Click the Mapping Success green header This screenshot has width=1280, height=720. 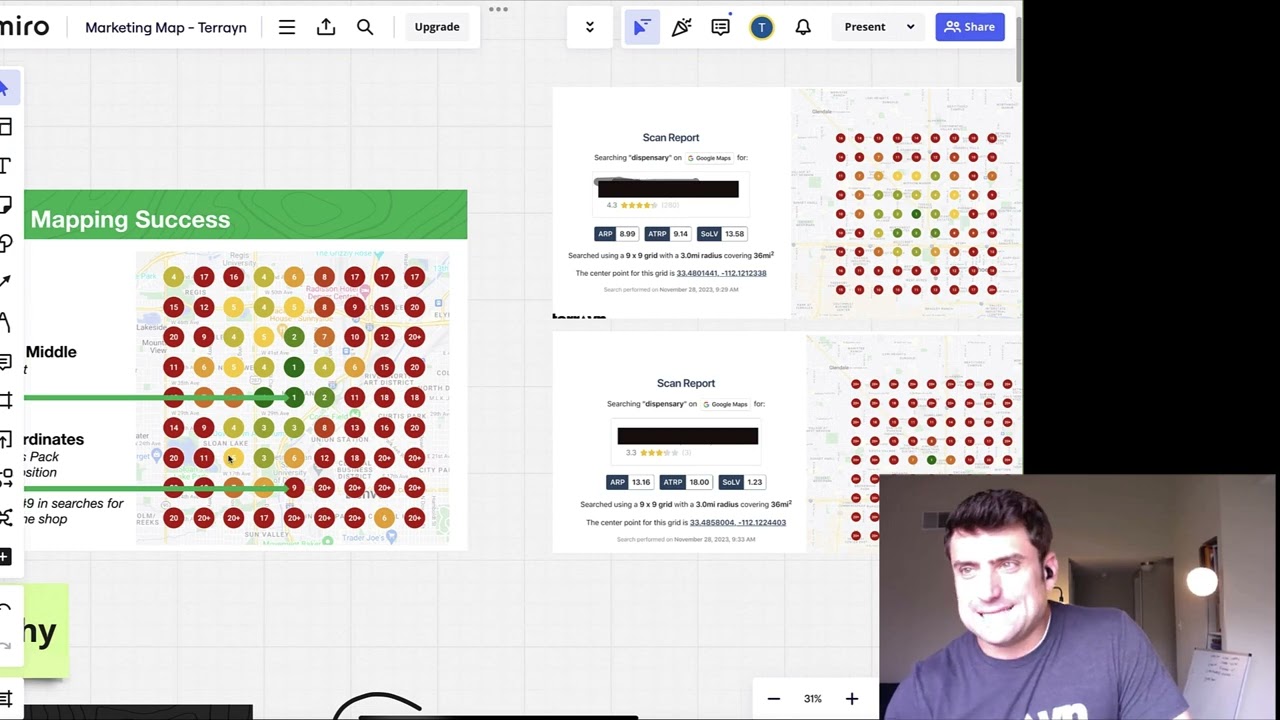[245, 215]
